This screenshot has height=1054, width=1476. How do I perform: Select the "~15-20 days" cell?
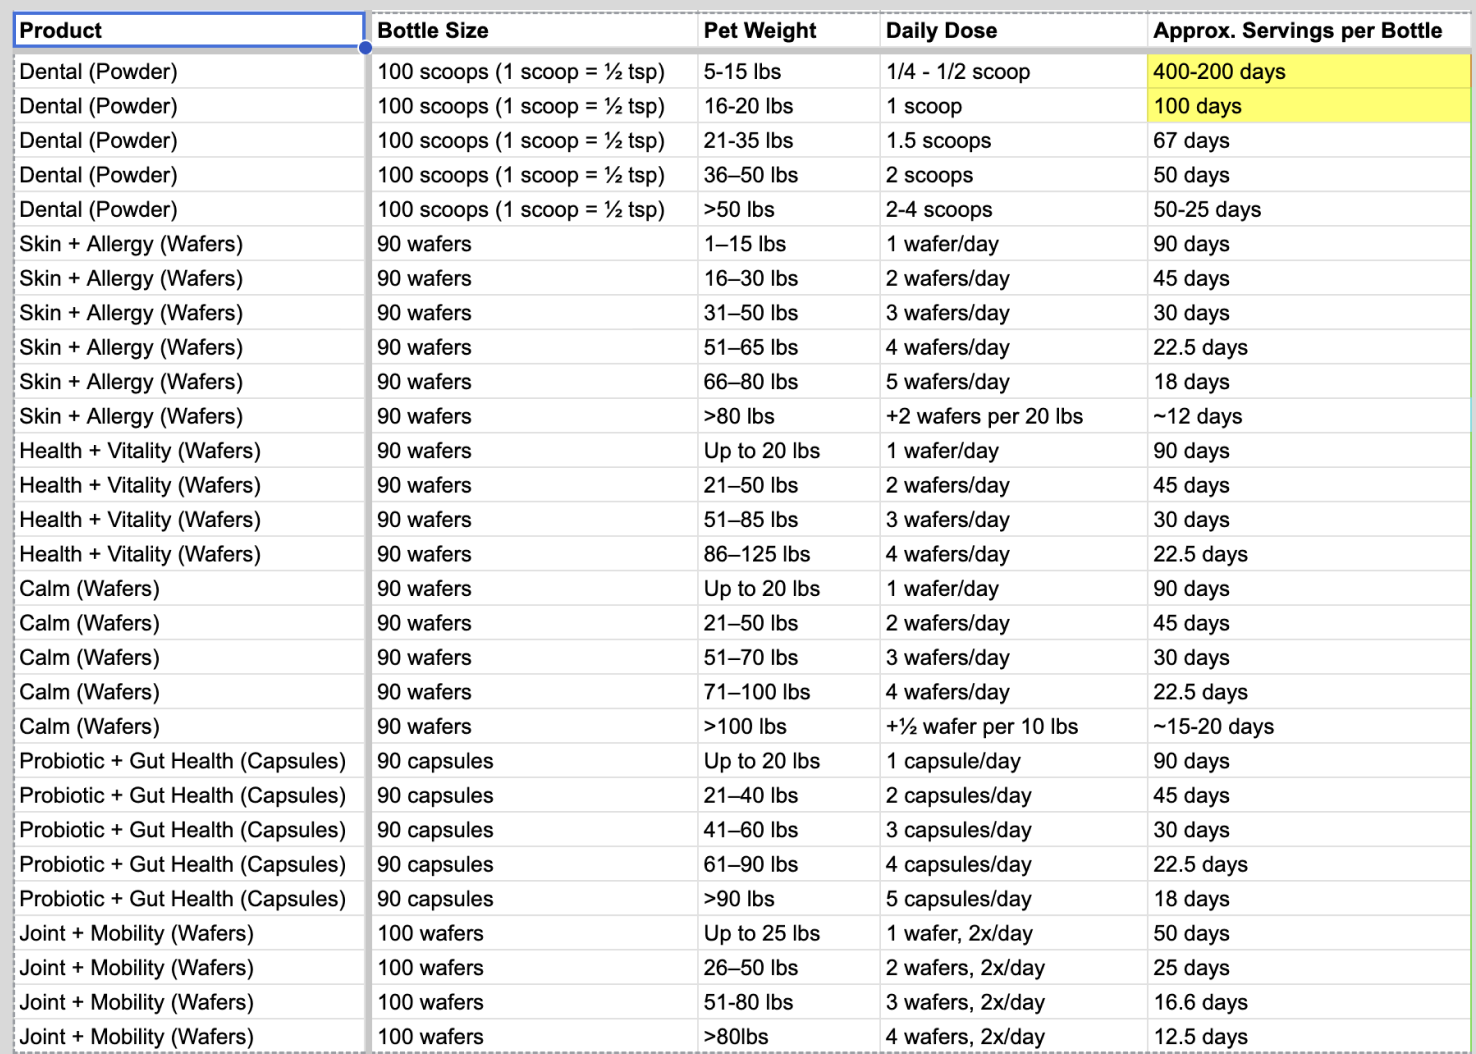[x=1309, y=727]
